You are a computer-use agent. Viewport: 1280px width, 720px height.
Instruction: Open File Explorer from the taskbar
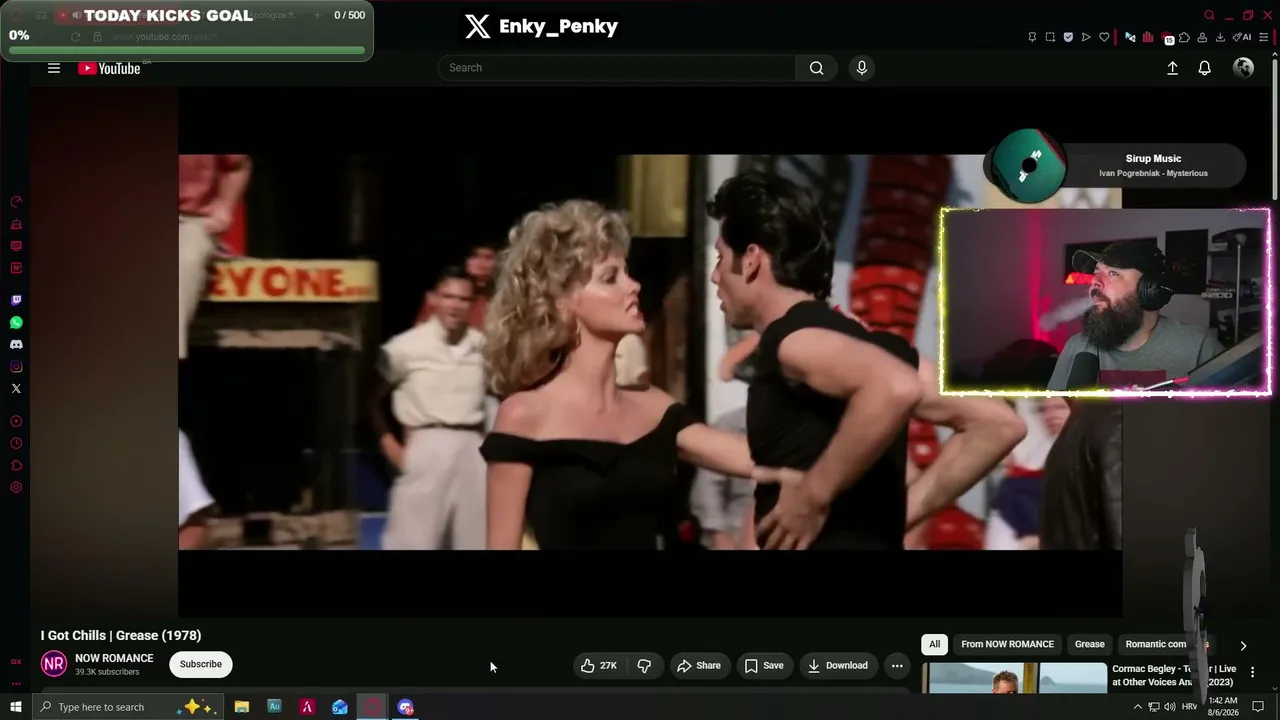tap(241, 707)
